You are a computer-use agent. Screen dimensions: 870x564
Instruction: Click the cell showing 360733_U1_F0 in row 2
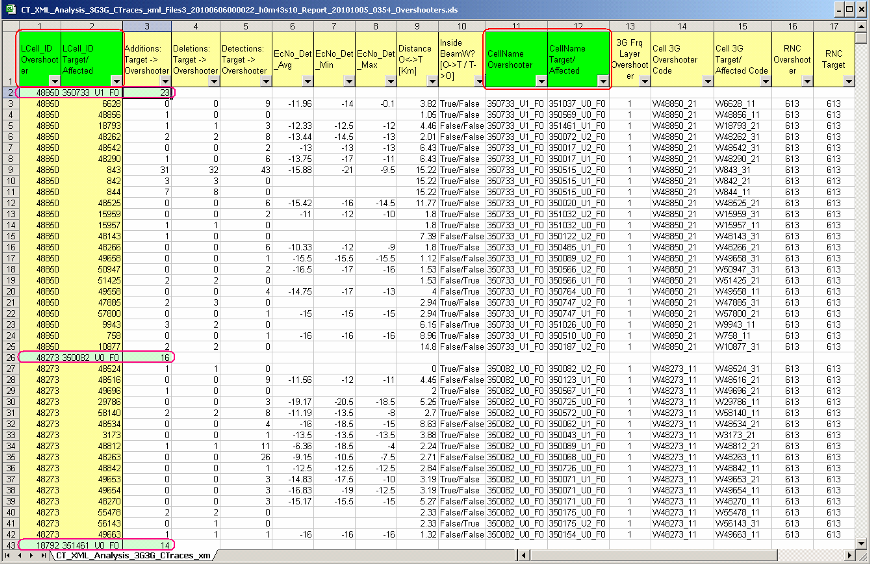coord(89,92)
